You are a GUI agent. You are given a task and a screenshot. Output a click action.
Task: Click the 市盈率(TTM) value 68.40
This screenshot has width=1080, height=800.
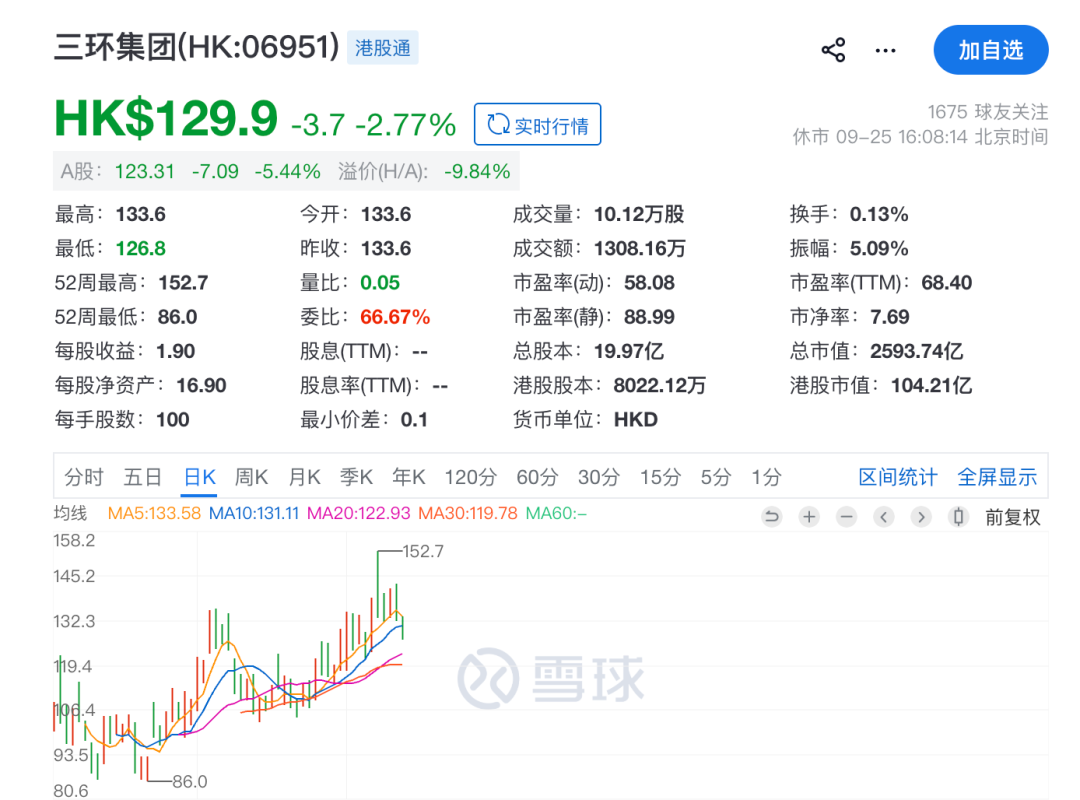pos(946,283)
